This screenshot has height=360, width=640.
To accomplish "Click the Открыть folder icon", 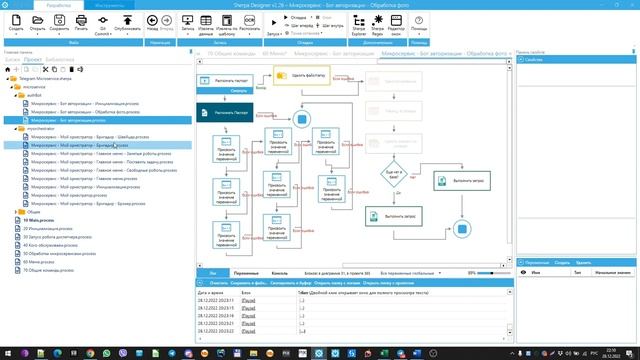I will [38, 20].
